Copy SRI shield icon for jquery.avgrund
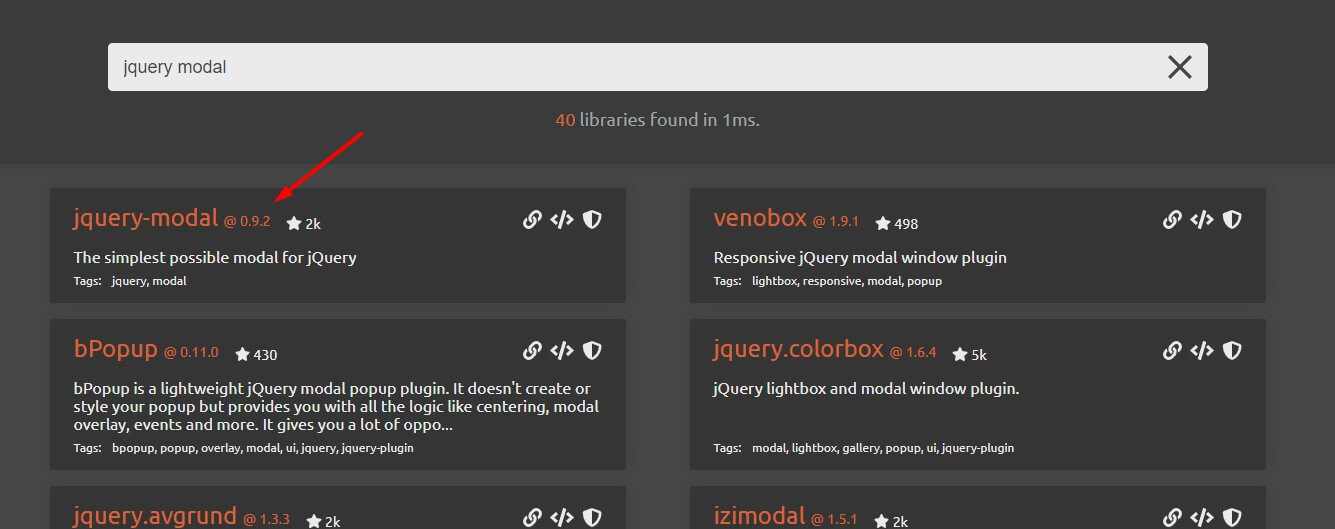This screenshot has height=529, width=1335. [592, 518]
